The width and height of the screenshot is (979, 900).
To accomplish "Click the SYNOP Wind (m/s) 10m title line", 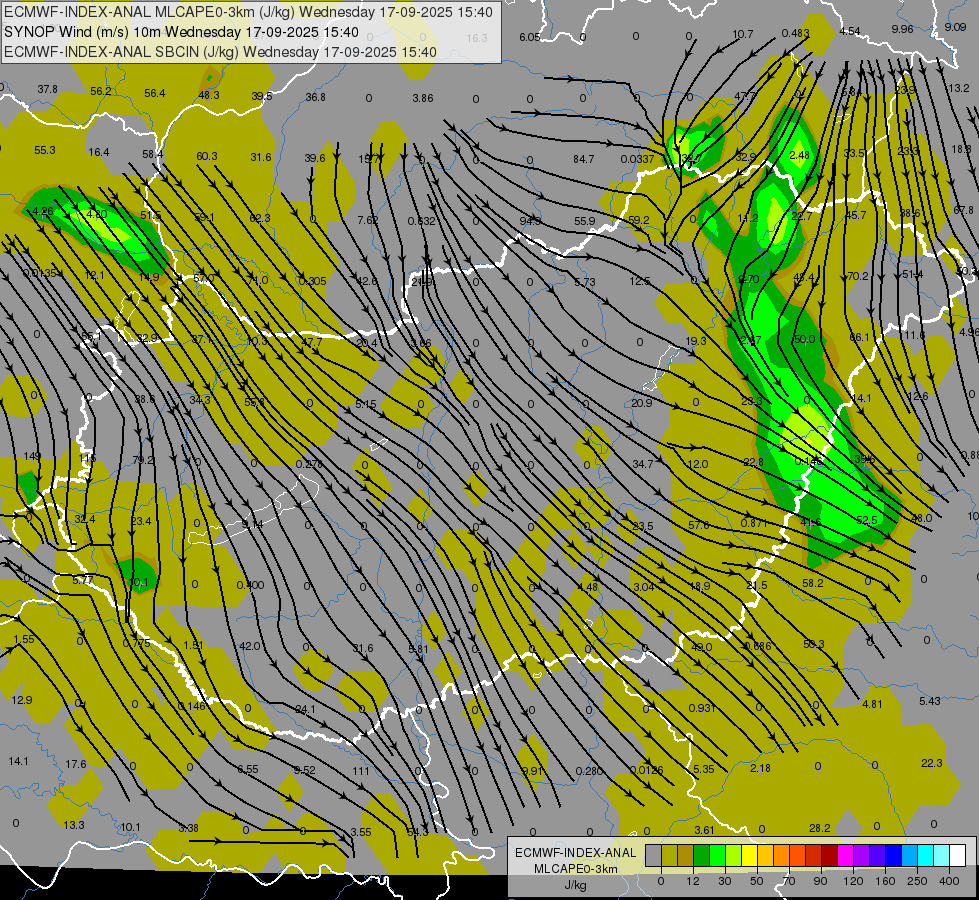I will coord(181,32).
